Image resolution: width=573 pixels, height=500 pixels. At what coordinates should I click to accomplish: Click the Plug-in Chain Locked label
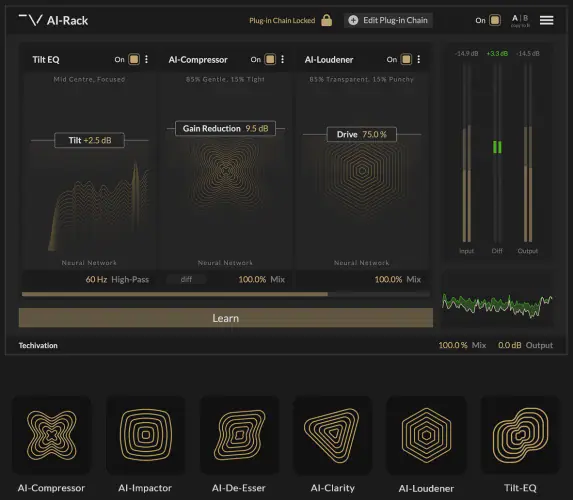(x=282, y=20)
